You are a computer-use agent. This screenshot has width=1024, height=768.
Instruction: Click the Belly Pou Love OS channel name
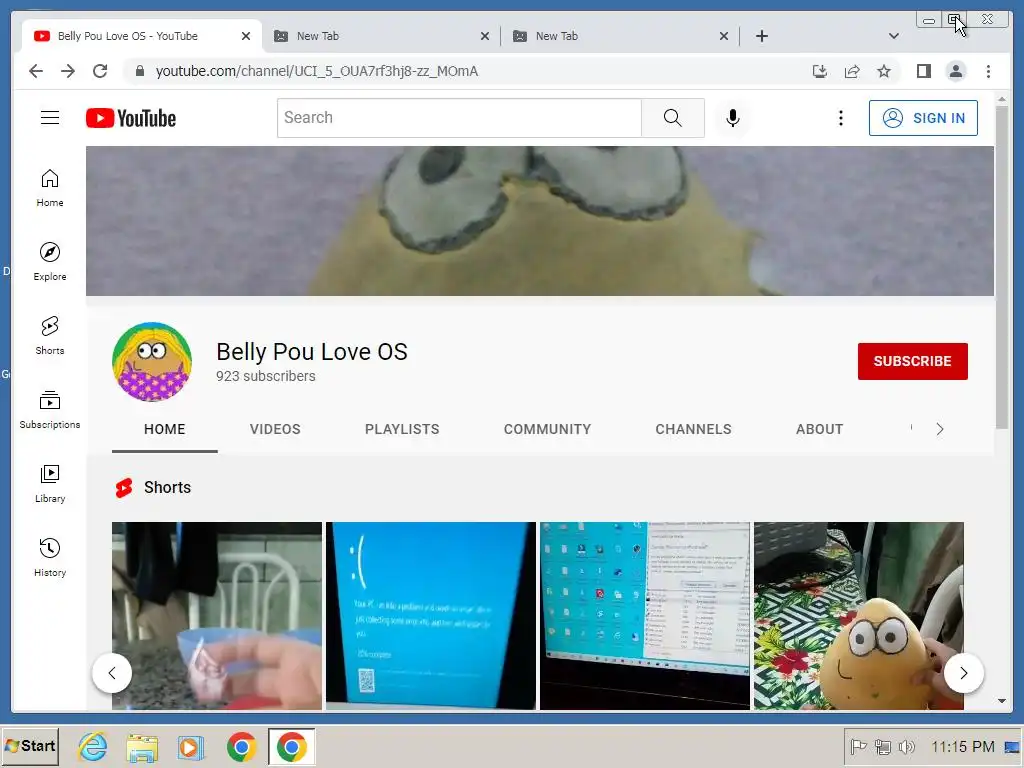click(312, 352)
